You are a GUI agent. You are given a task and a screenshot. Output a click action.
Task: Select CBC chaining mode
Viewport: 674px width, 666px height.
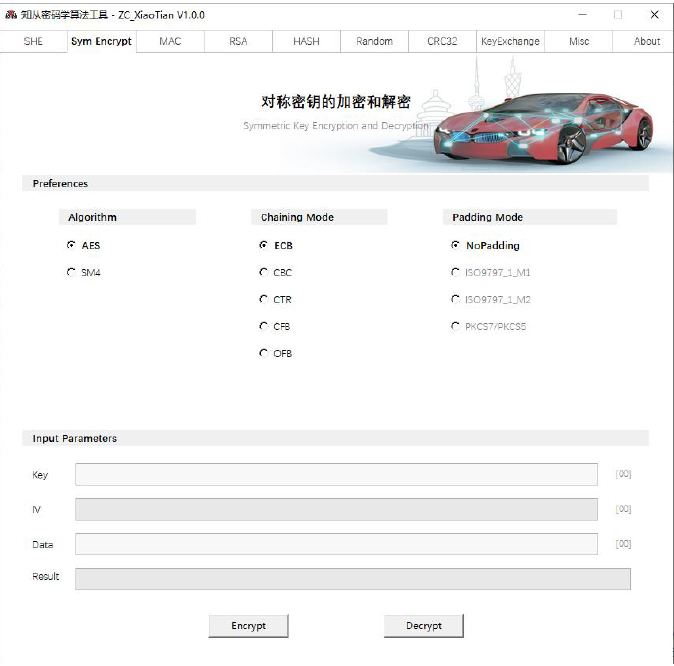264,272
